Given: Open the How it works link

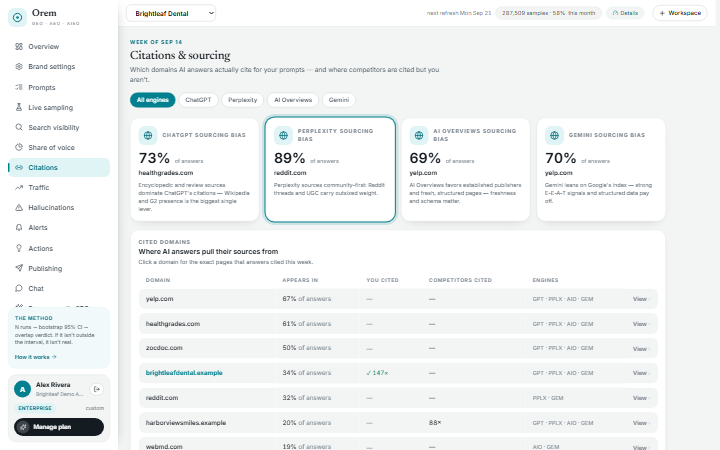Looking at the screenshot, I should click(x=35, y=357).
